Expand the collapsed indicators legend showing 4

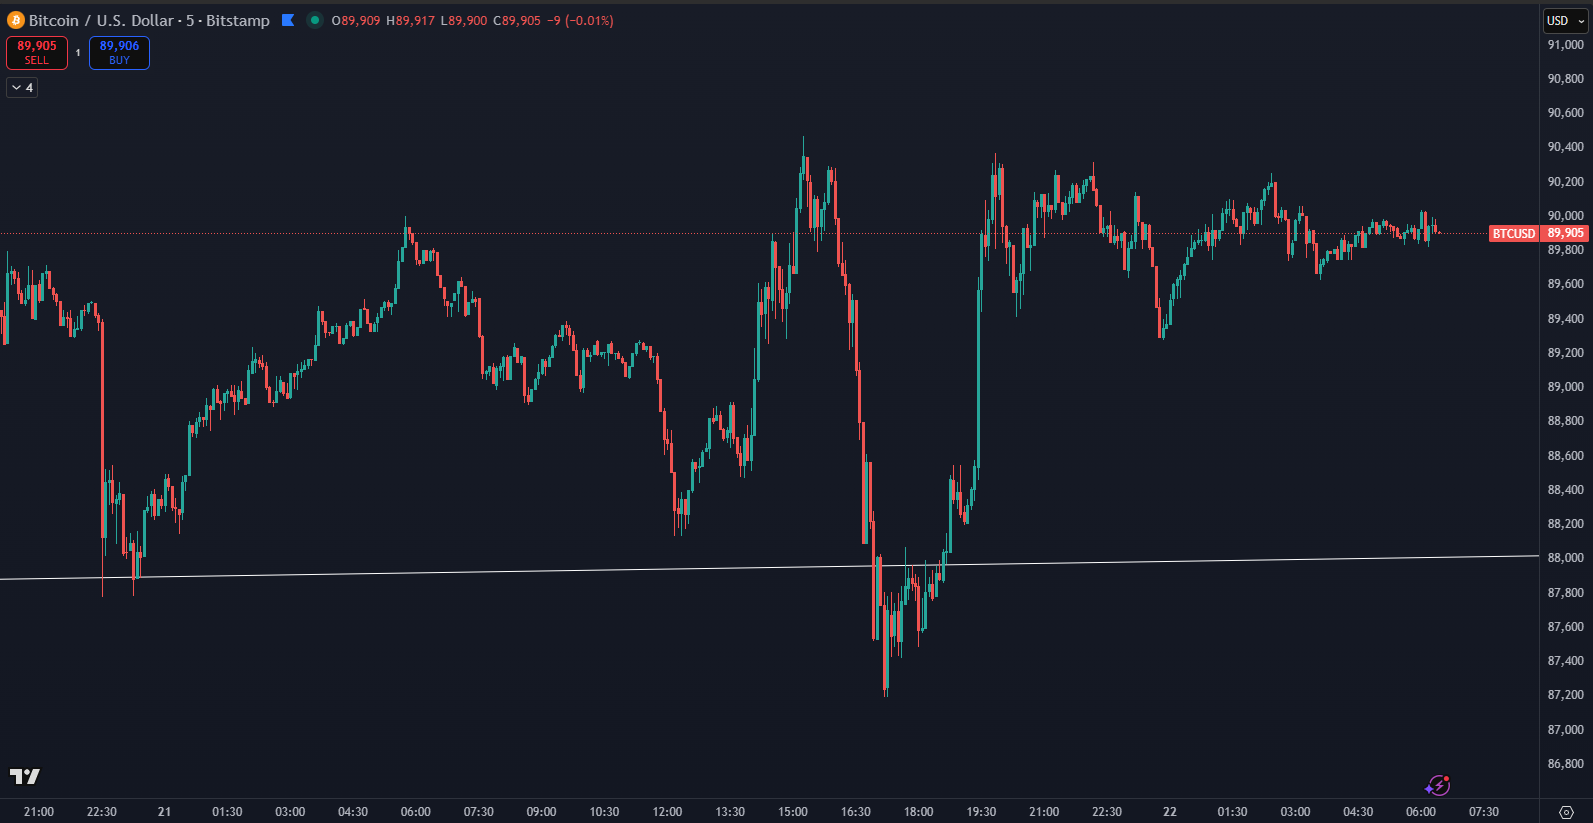click(22, 88)
